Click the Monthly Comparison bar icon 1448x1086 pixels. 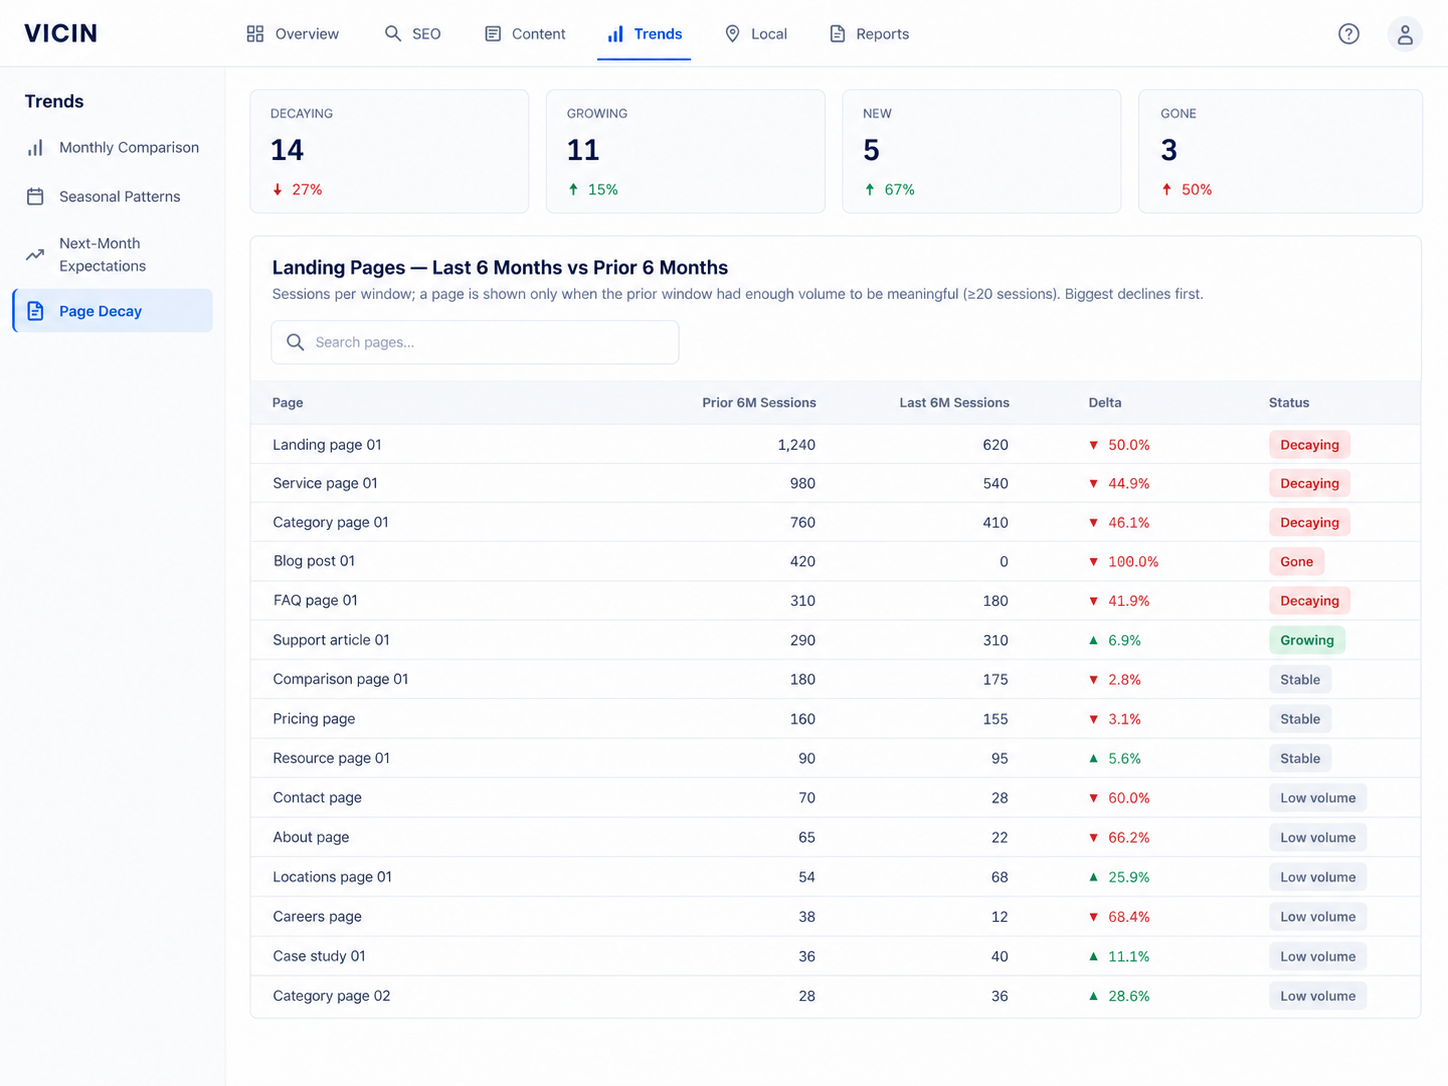point(35,148)
